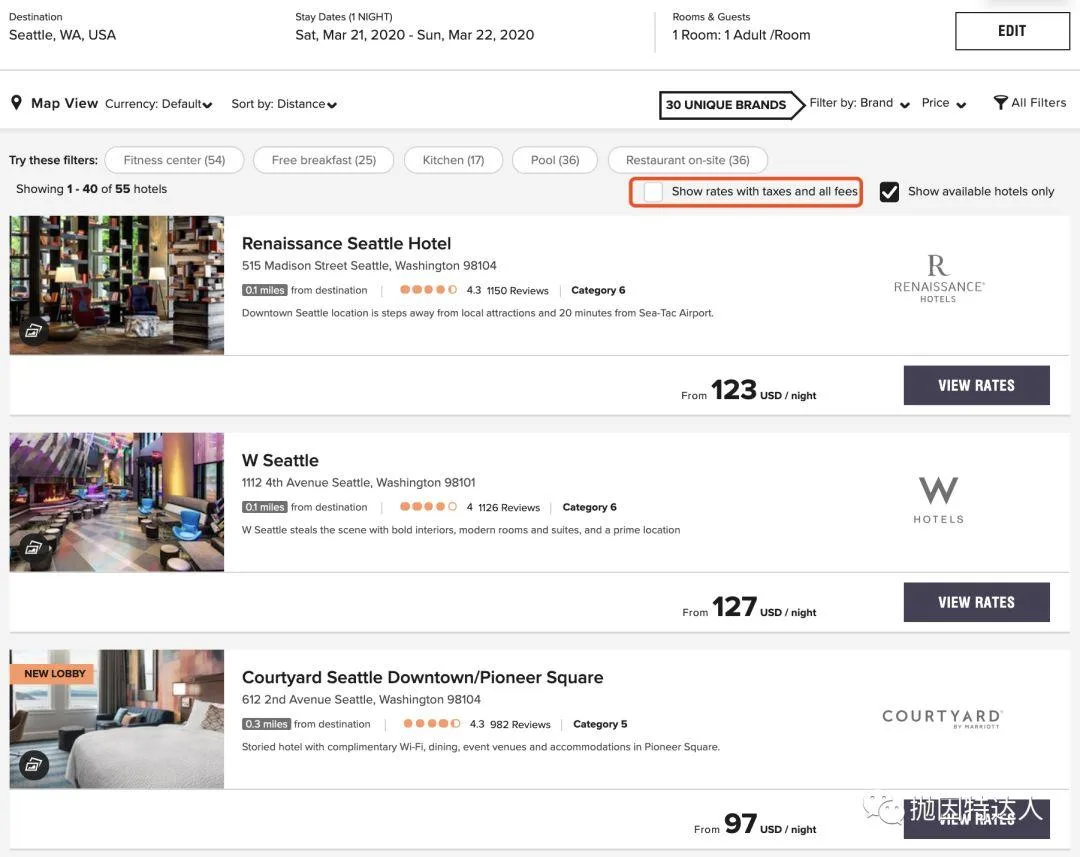
Task: Click 612 2nd Avenue address
Action: click(361, 700)
